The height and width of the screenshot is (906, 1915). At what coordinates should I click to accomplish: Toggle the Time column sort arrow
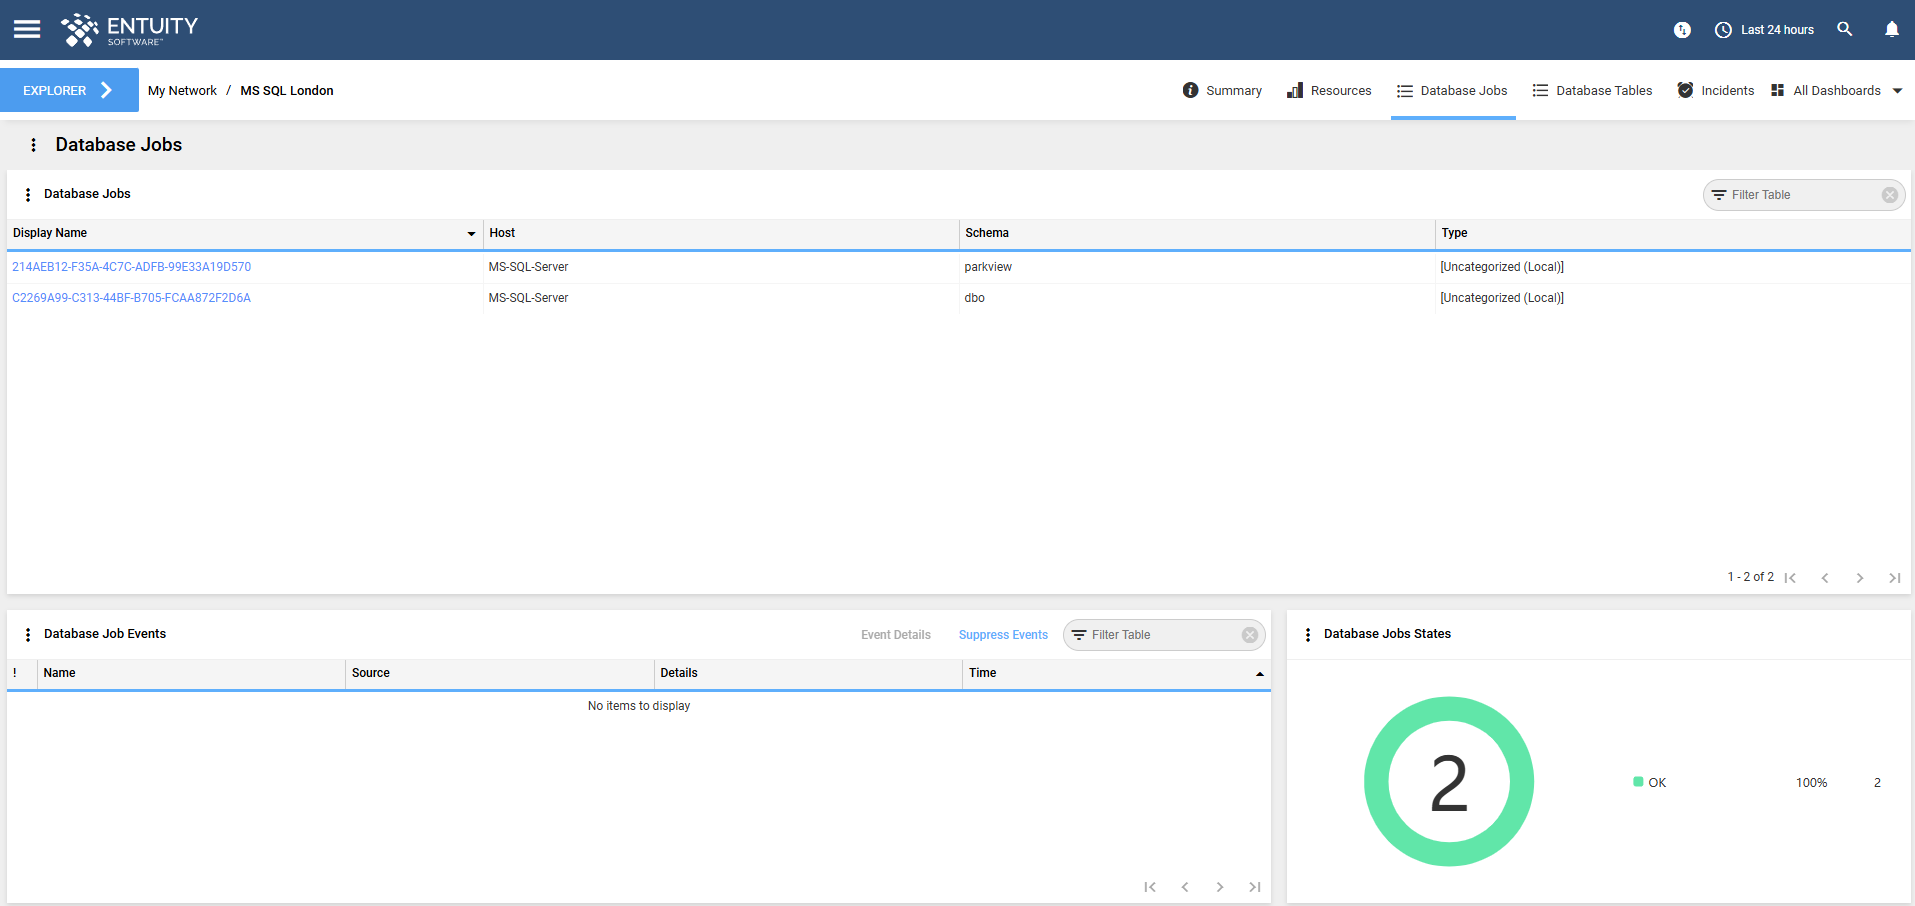coord(1259,674)
